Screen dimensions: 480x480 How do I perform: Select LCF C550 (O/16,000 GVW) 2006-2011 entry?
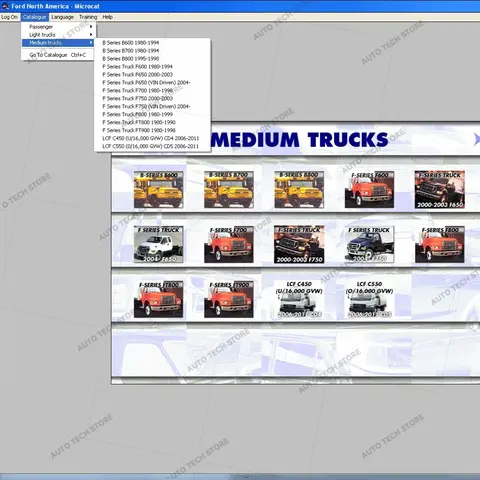(x=151, y=146)
